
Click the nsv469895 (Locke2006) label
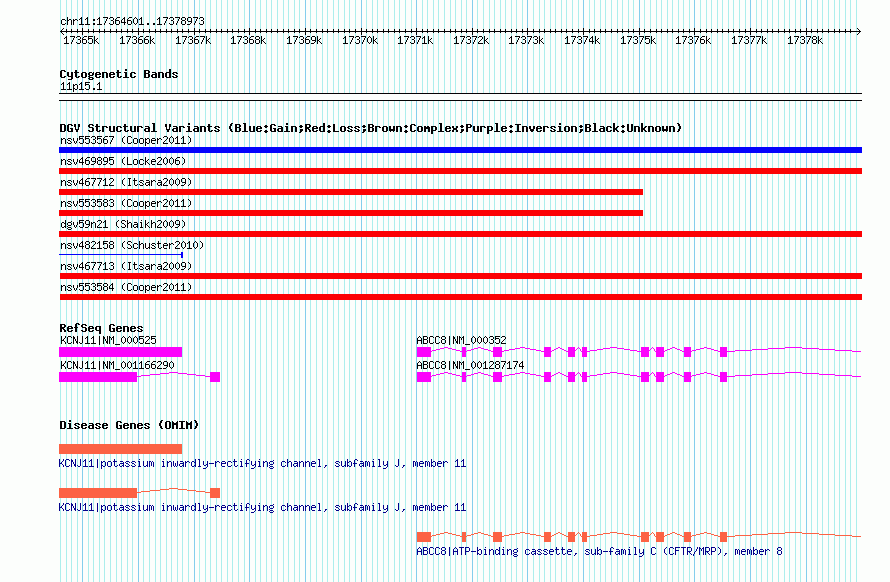click(123, 161)
